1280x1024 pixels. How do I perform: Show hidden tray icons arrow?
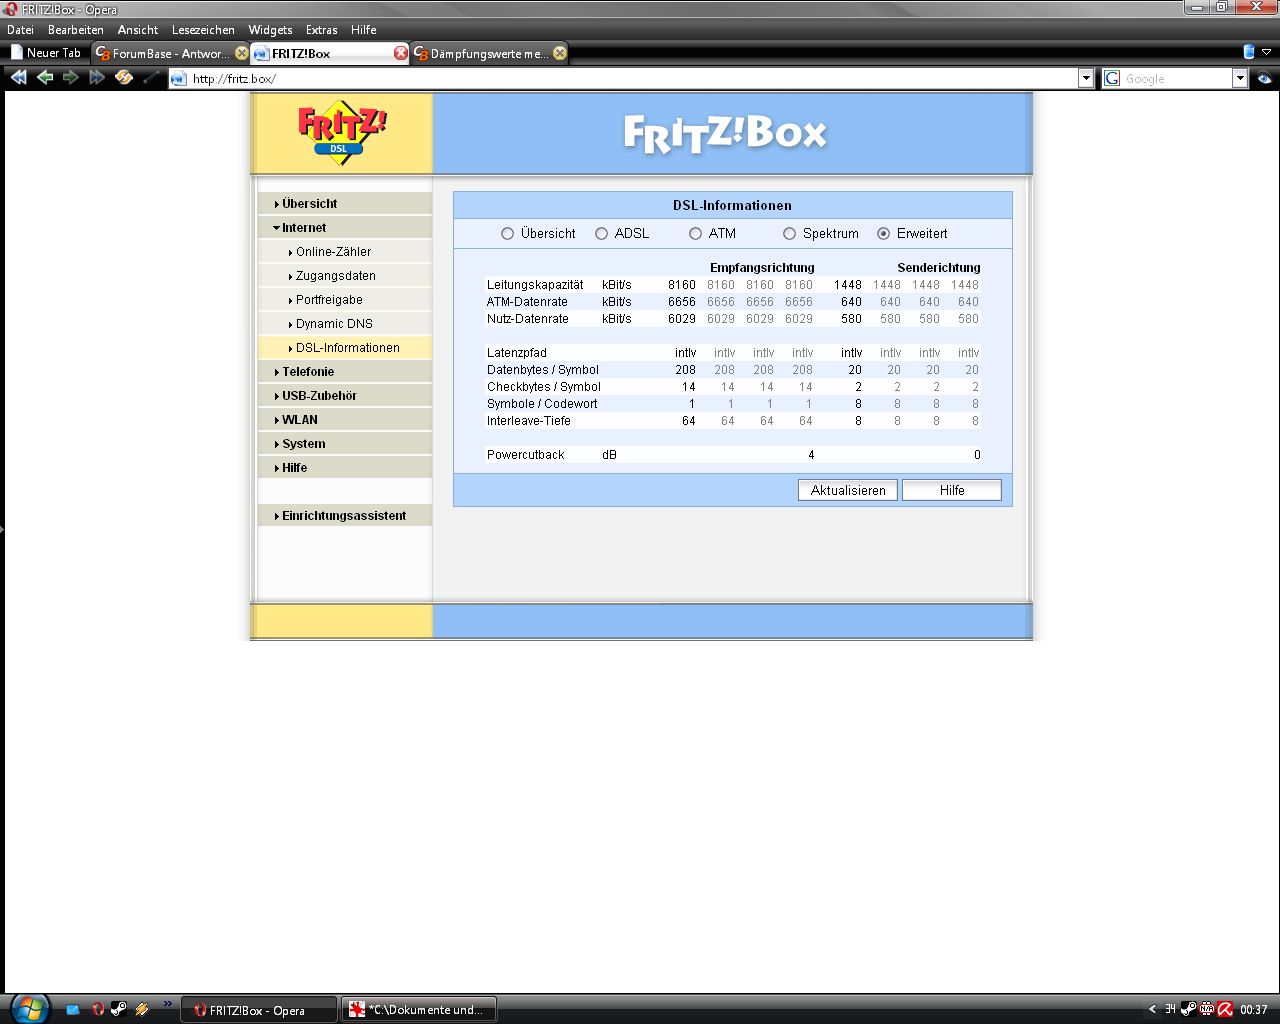pos(1152,1009)
